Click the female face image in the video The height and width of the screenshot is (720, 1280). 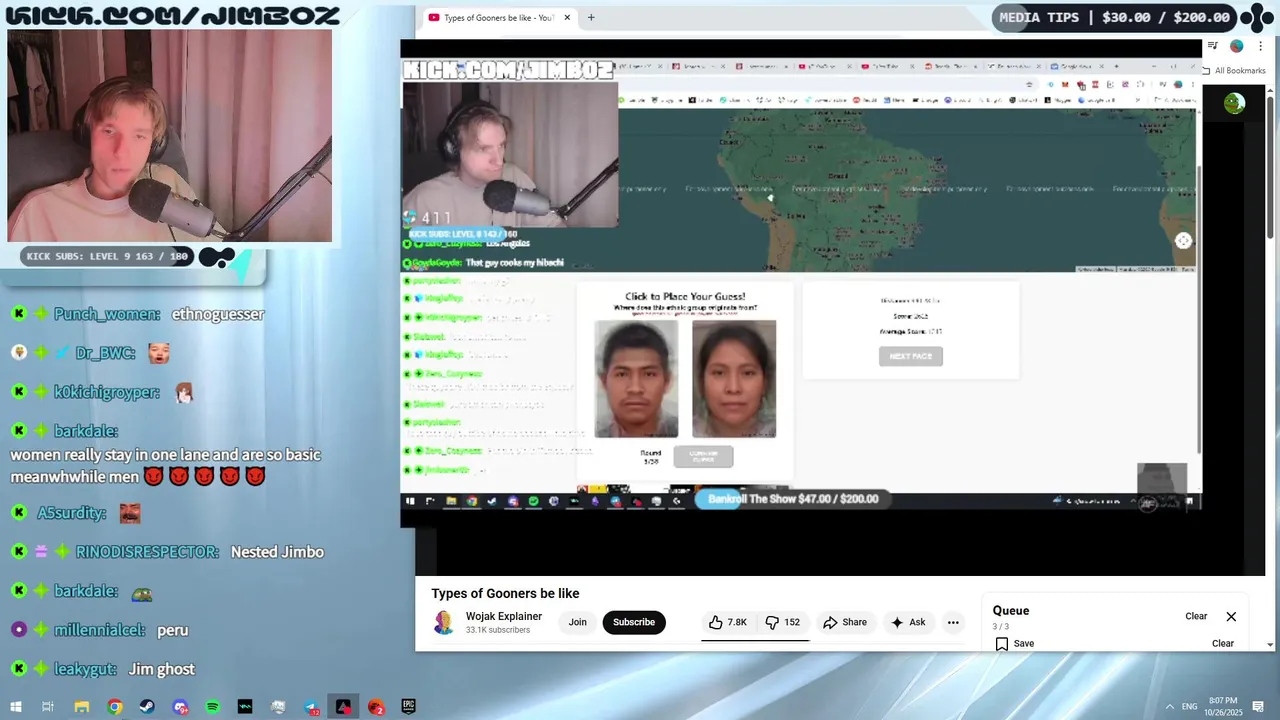734,379
